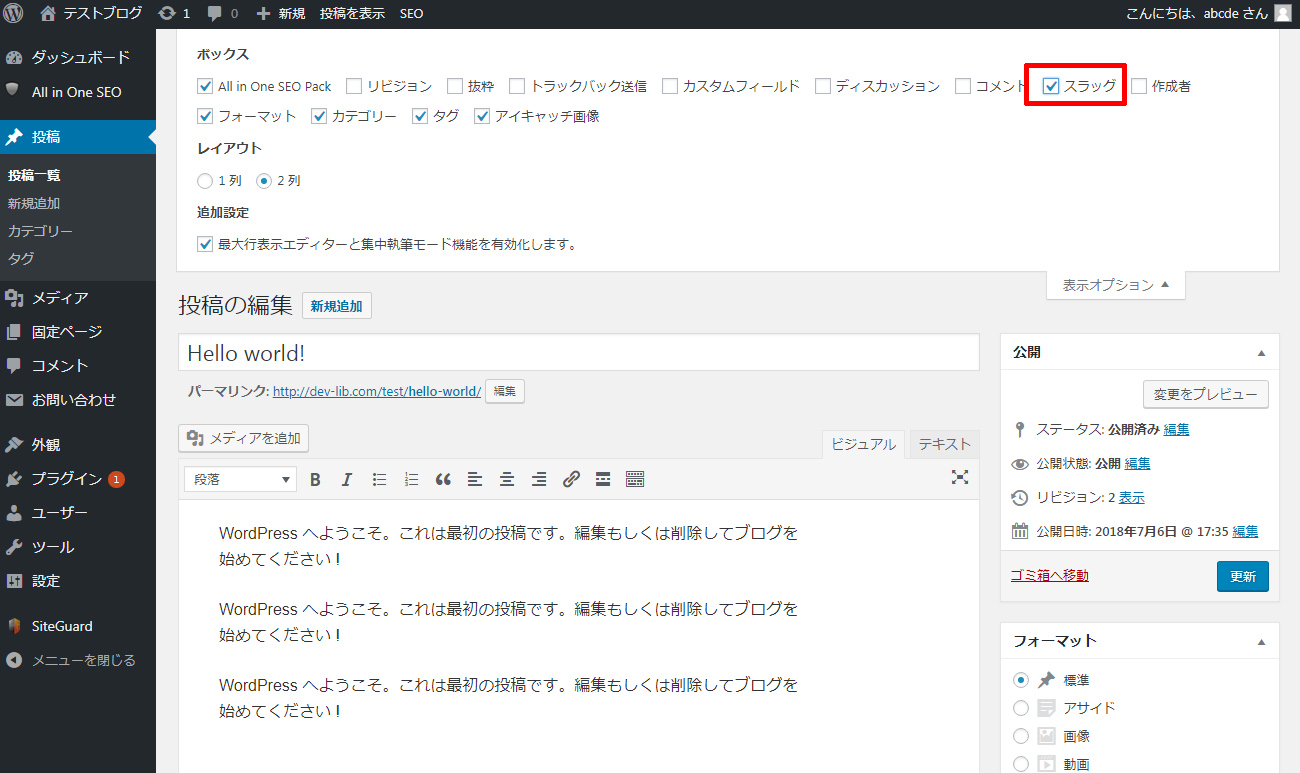The width and height of the screenshot is (1300, 773).
Task: Toggle distraction-free fullscreen editor icon
Action: click(x=960, y=477)
